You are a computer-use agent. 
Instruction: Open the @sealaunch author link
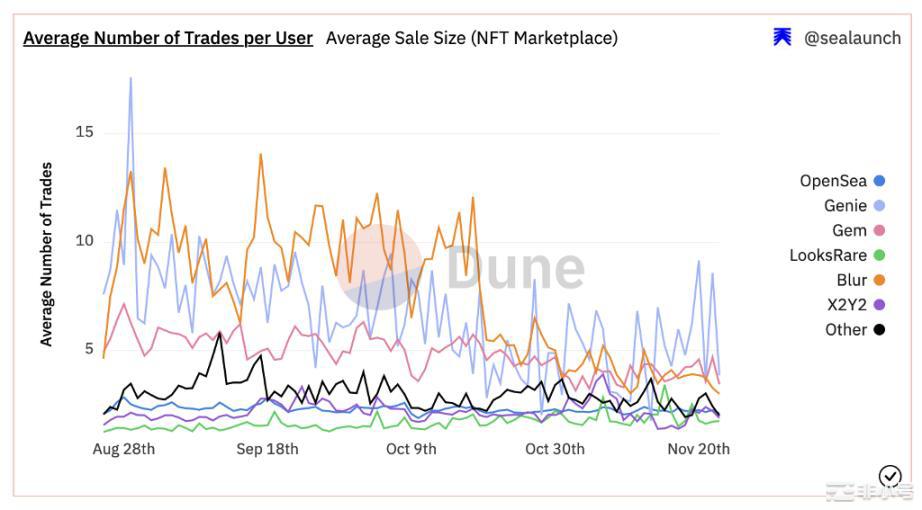tap(852, 38)
